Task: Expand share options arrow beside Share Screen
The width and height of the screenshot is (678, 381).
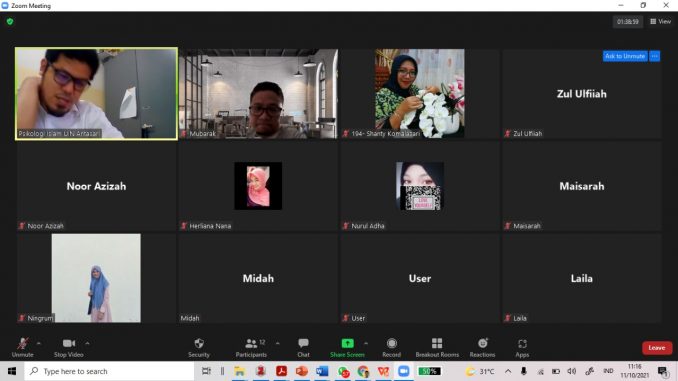Action: pos(366,343)
